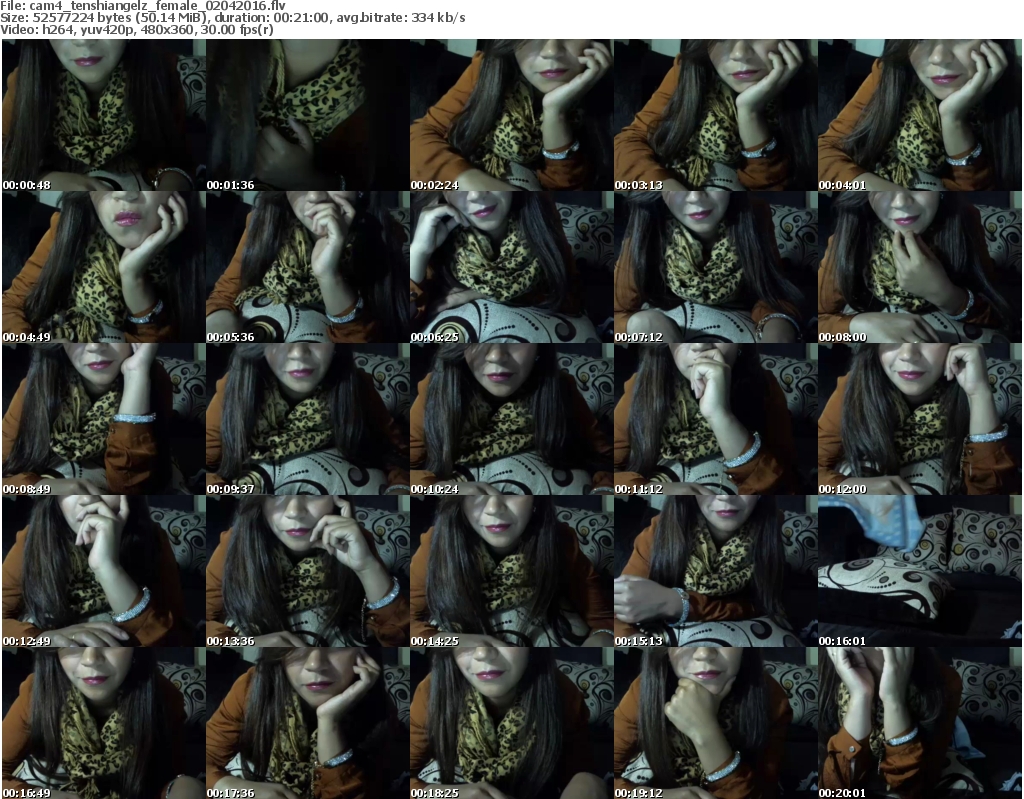
Task: Pick the thumbnail at 00:14:25
Action: pos(512,571)
